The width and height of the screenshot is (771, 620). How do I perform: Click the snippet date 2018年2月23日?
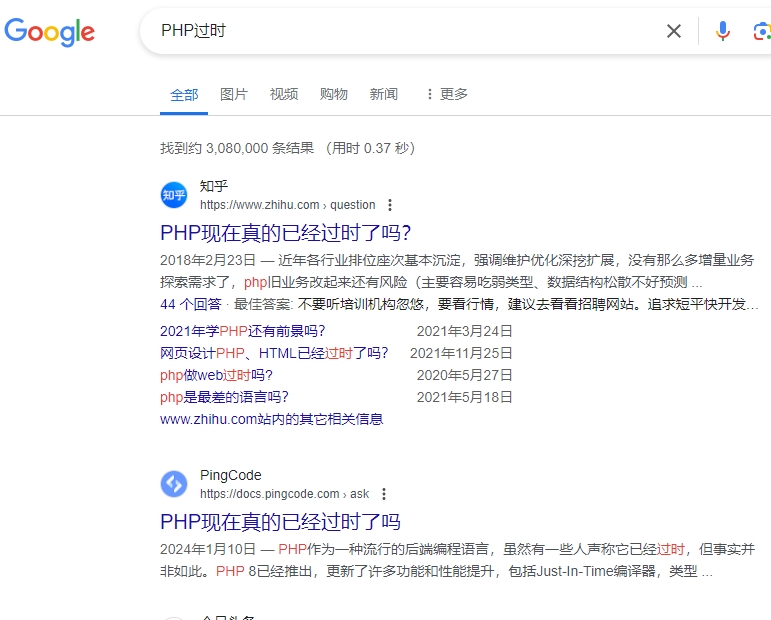pos(208,260)
